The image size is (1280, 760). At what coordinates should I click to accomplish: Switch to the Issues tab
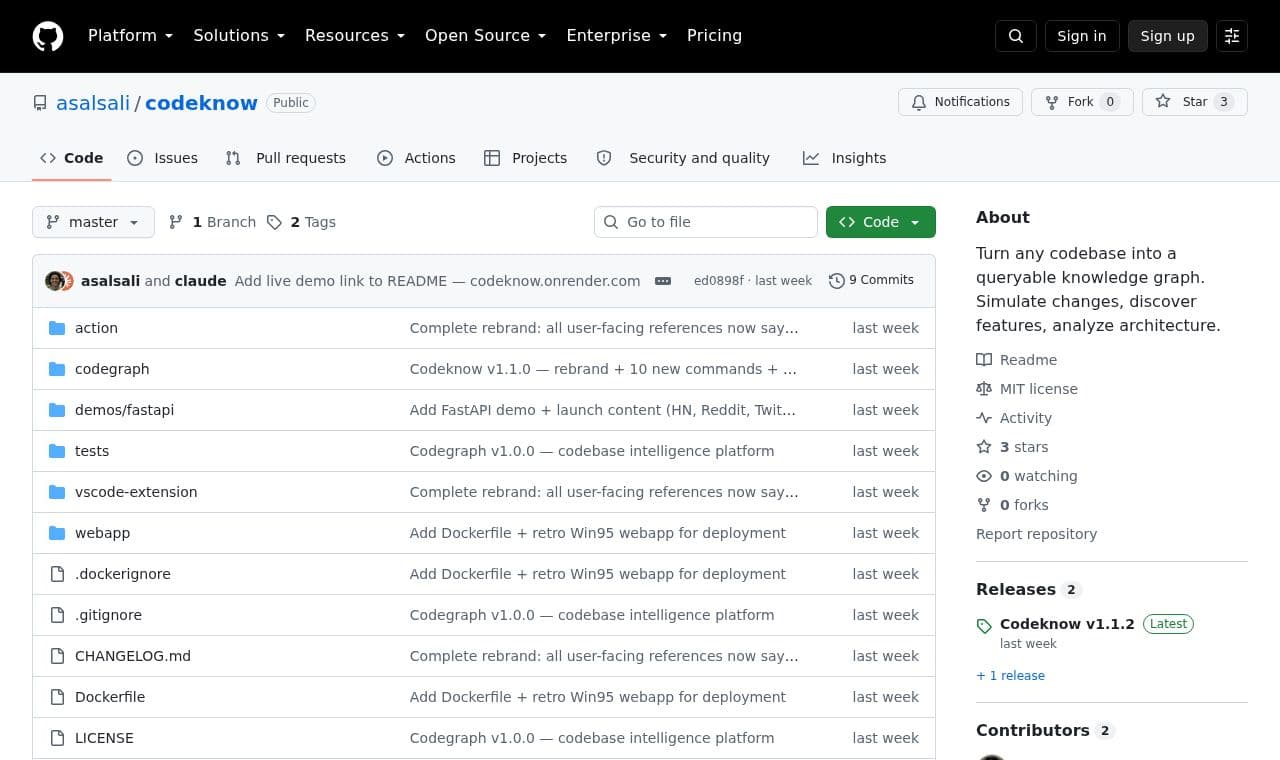pos(163,158)
